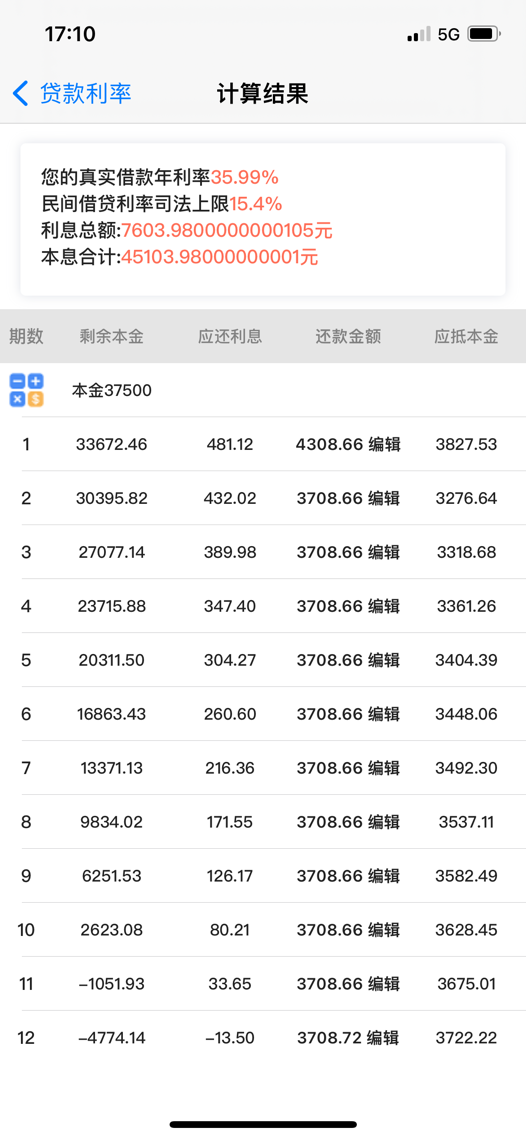Tap the calculator icon beside 本金37500

(x=27, y=390)
